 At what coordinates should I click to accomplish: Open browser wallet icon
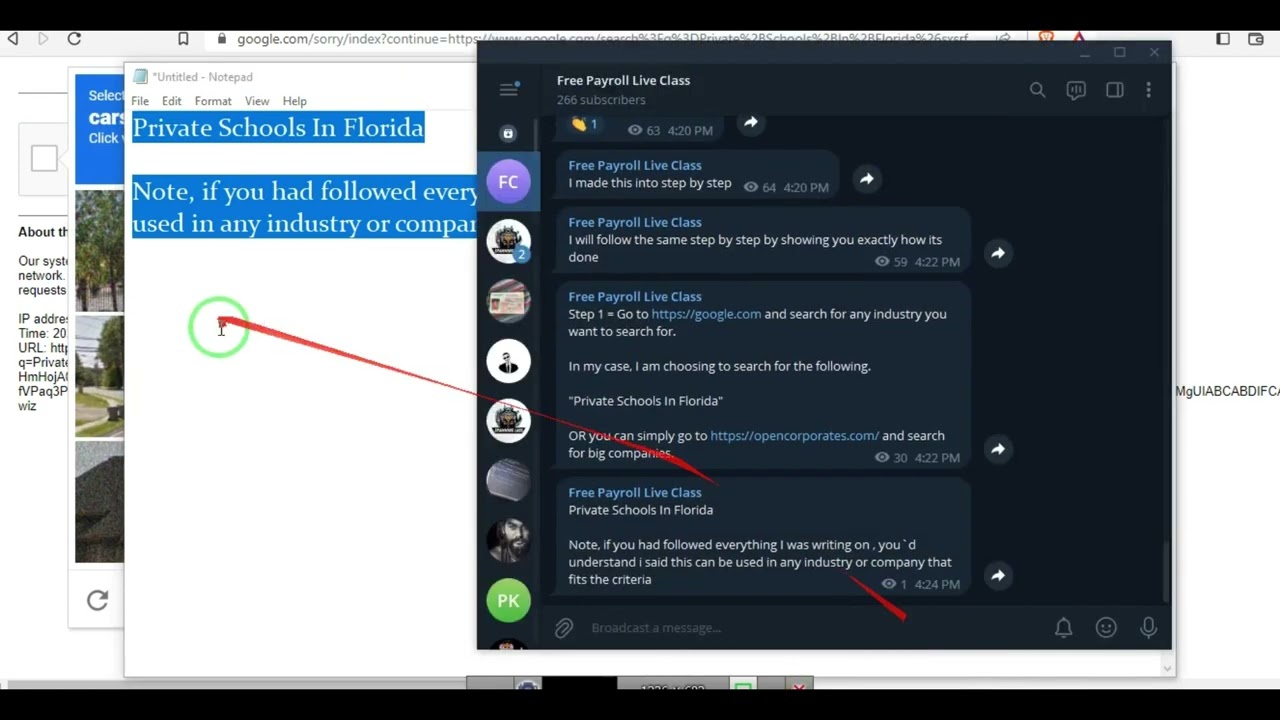click(1256, 39)
